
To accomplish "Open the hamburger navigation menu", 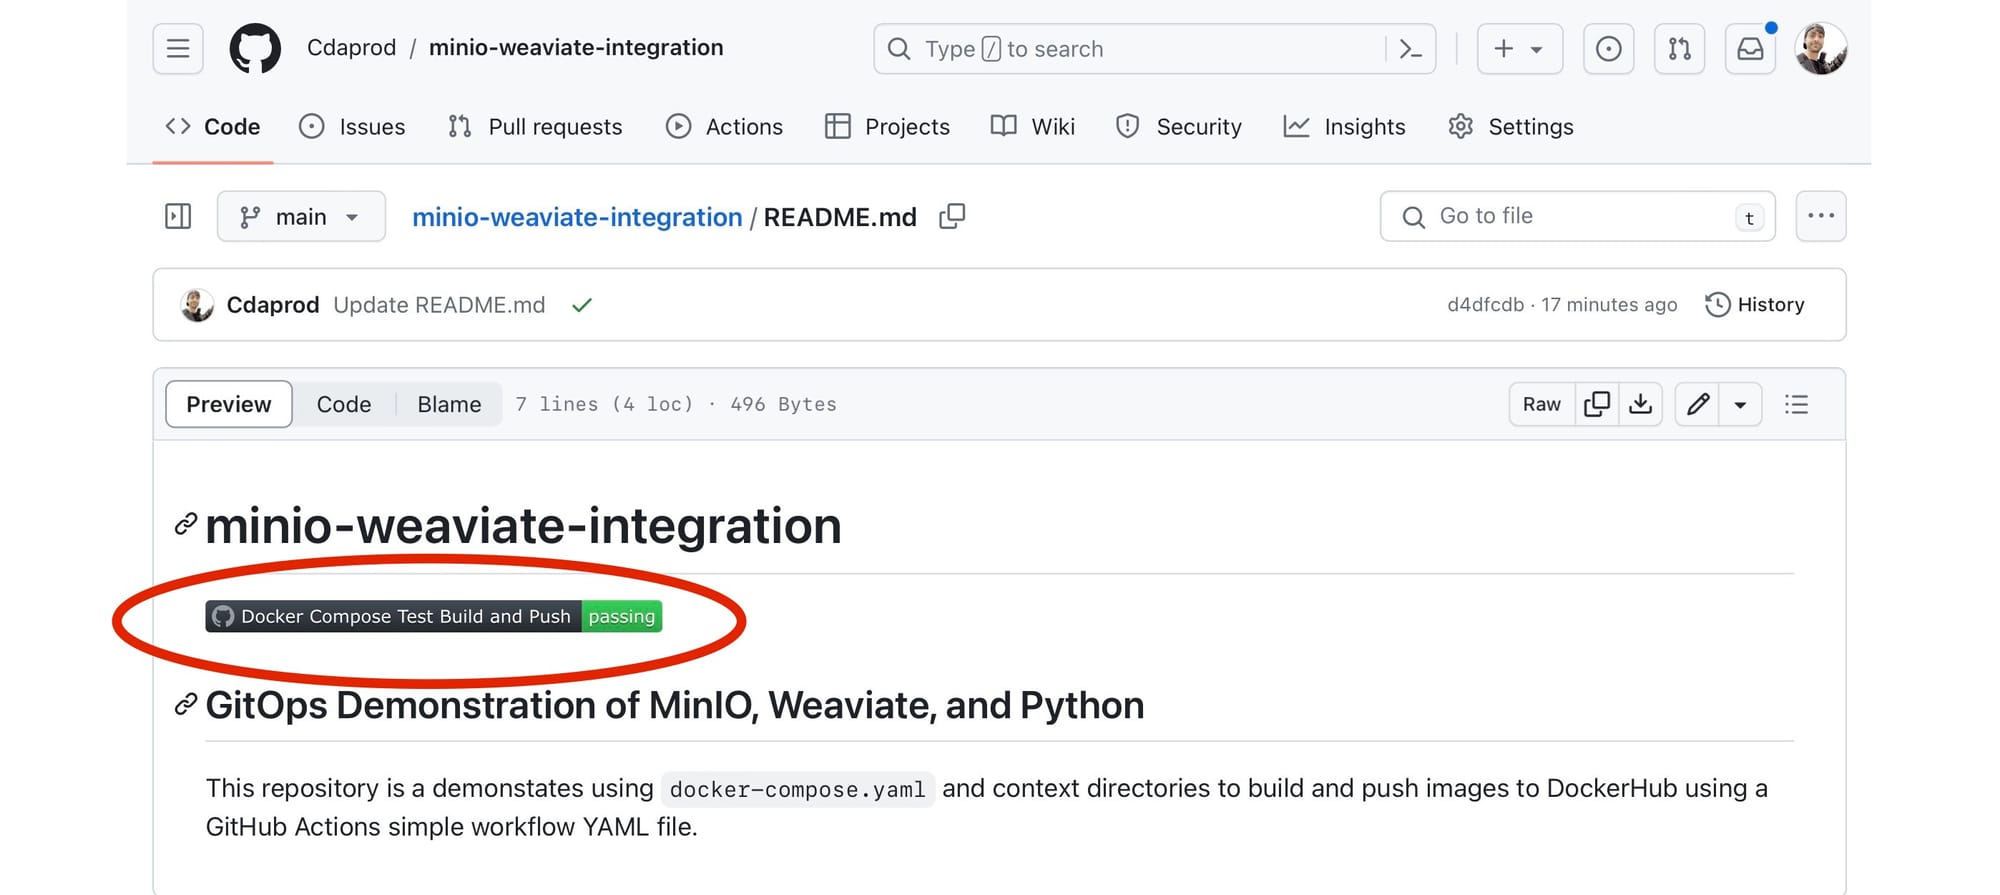I will [x=178, y=49].
